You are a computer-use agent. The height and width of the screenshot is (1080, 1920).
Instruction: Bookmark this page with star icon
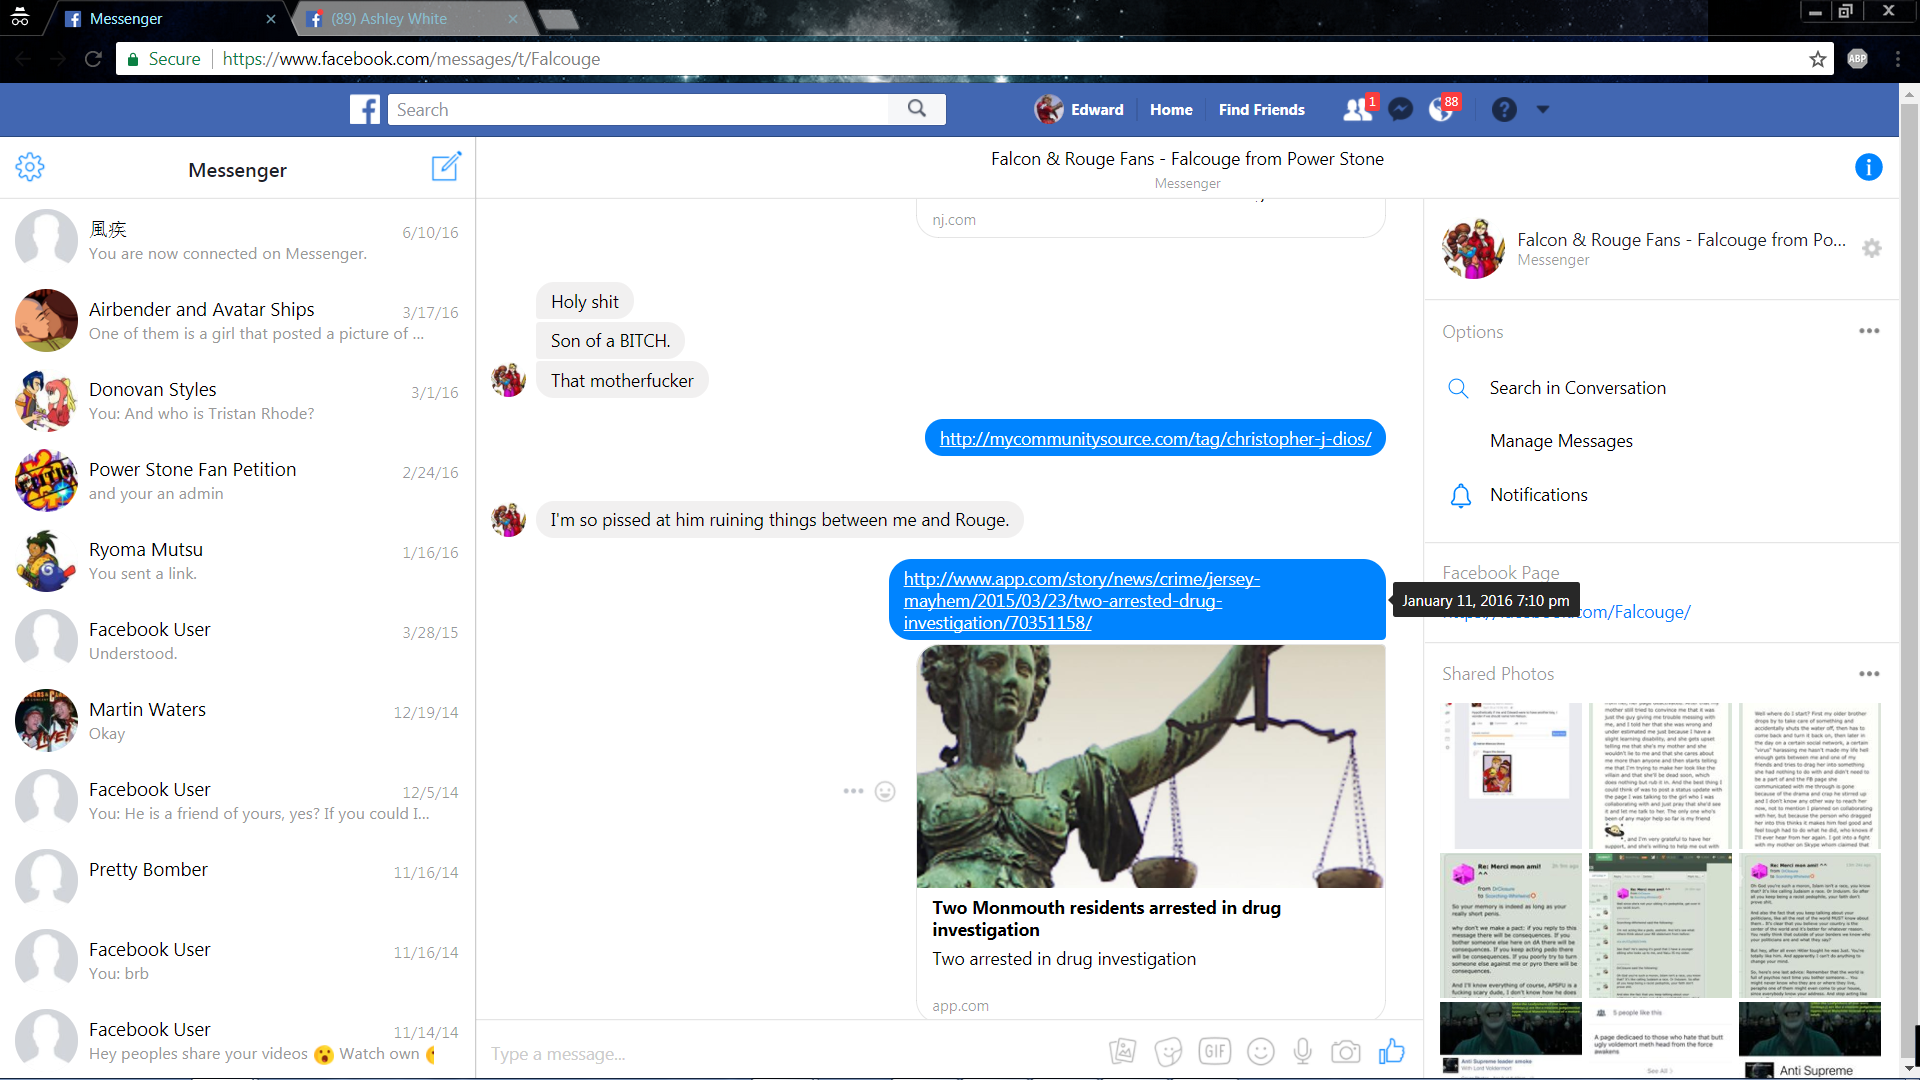[x=1817, y=59]
